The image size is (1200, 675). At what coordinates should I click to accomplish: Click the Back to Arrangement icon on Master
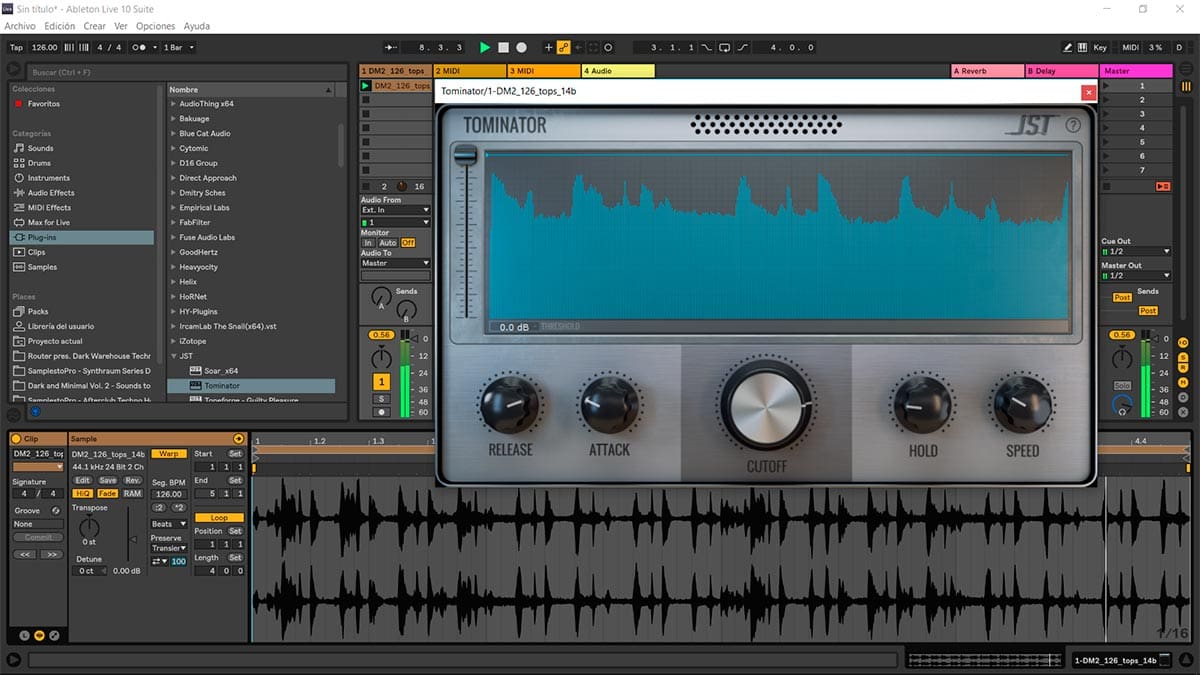(x=1162, y=187)
